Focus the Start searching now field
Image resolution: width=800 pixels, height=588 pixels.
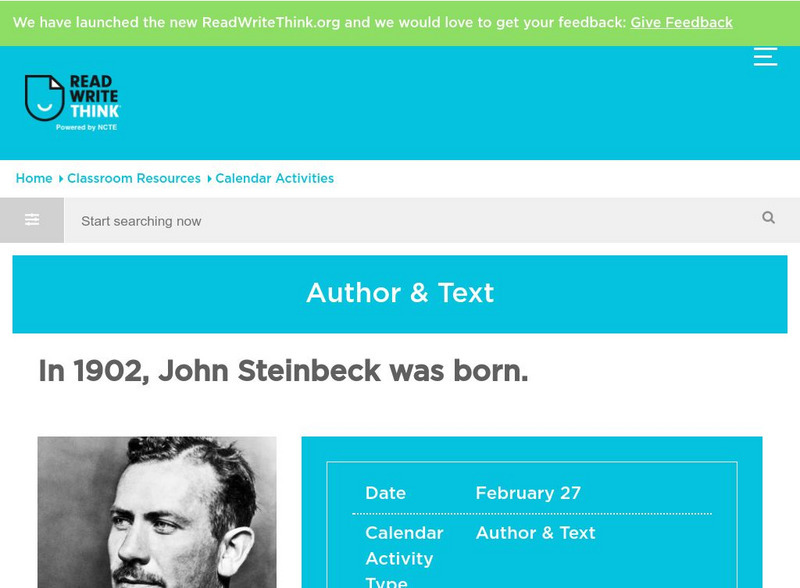click(x=400, y=221)
